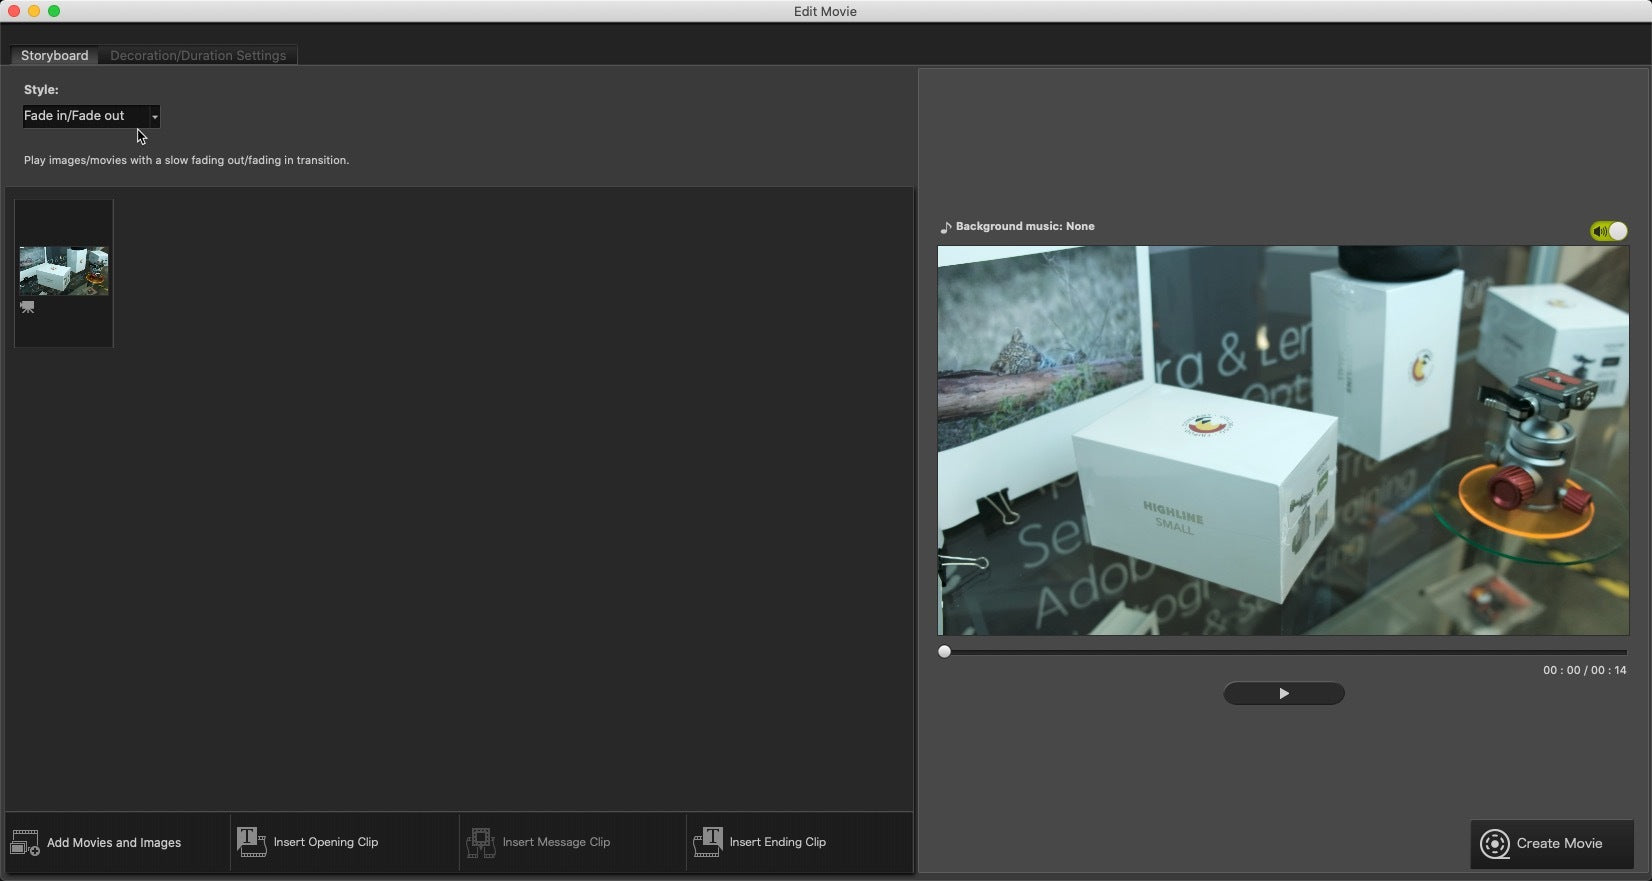Close the Edit Movie window

pos(14,11)
